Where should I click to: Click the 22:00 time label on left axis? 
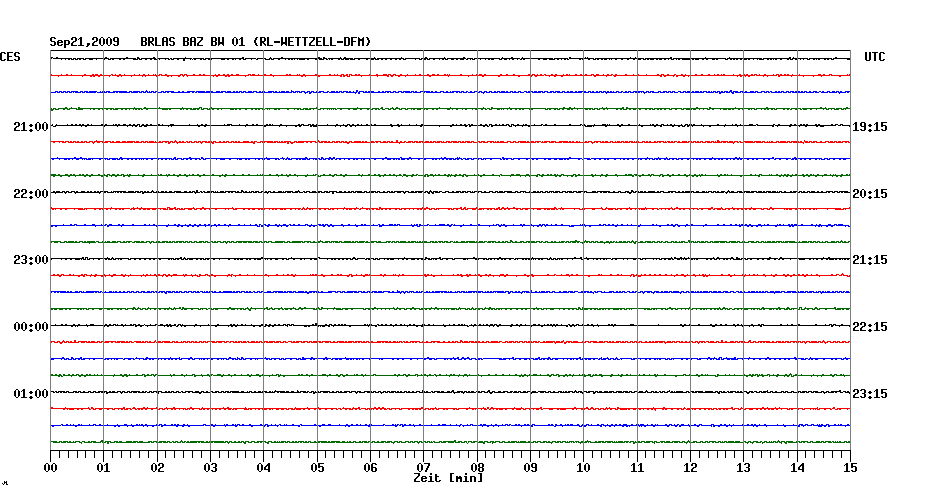point(30,193)
